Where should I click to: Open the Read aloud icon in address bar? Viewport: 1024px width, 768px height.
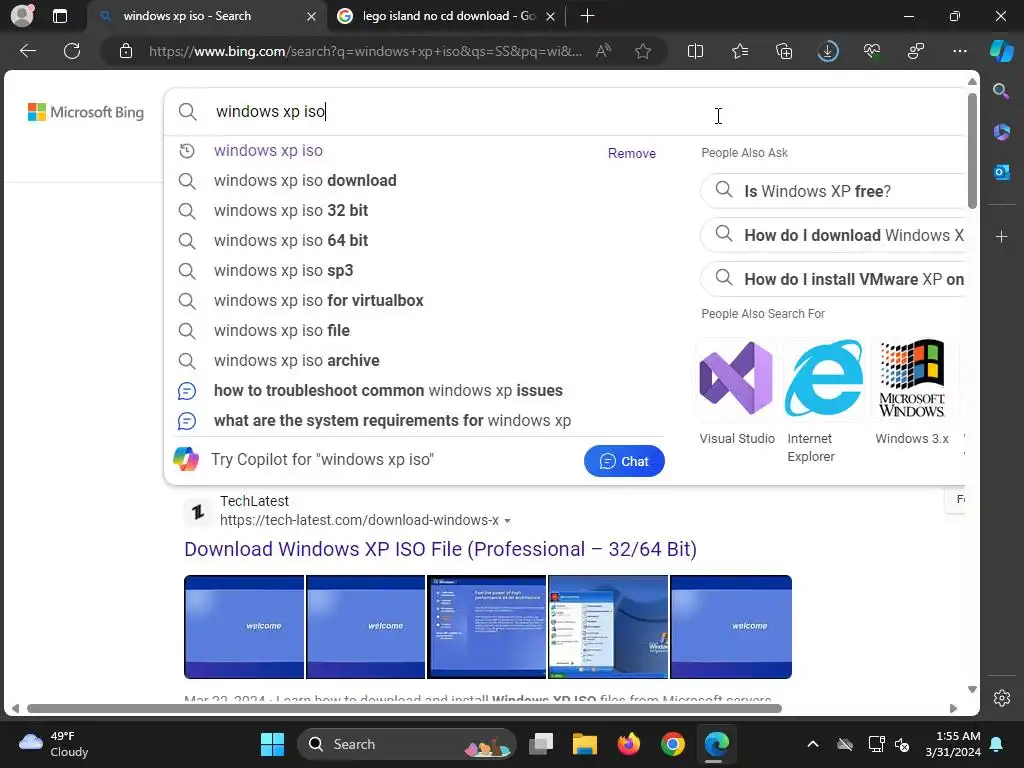[603, 51]
